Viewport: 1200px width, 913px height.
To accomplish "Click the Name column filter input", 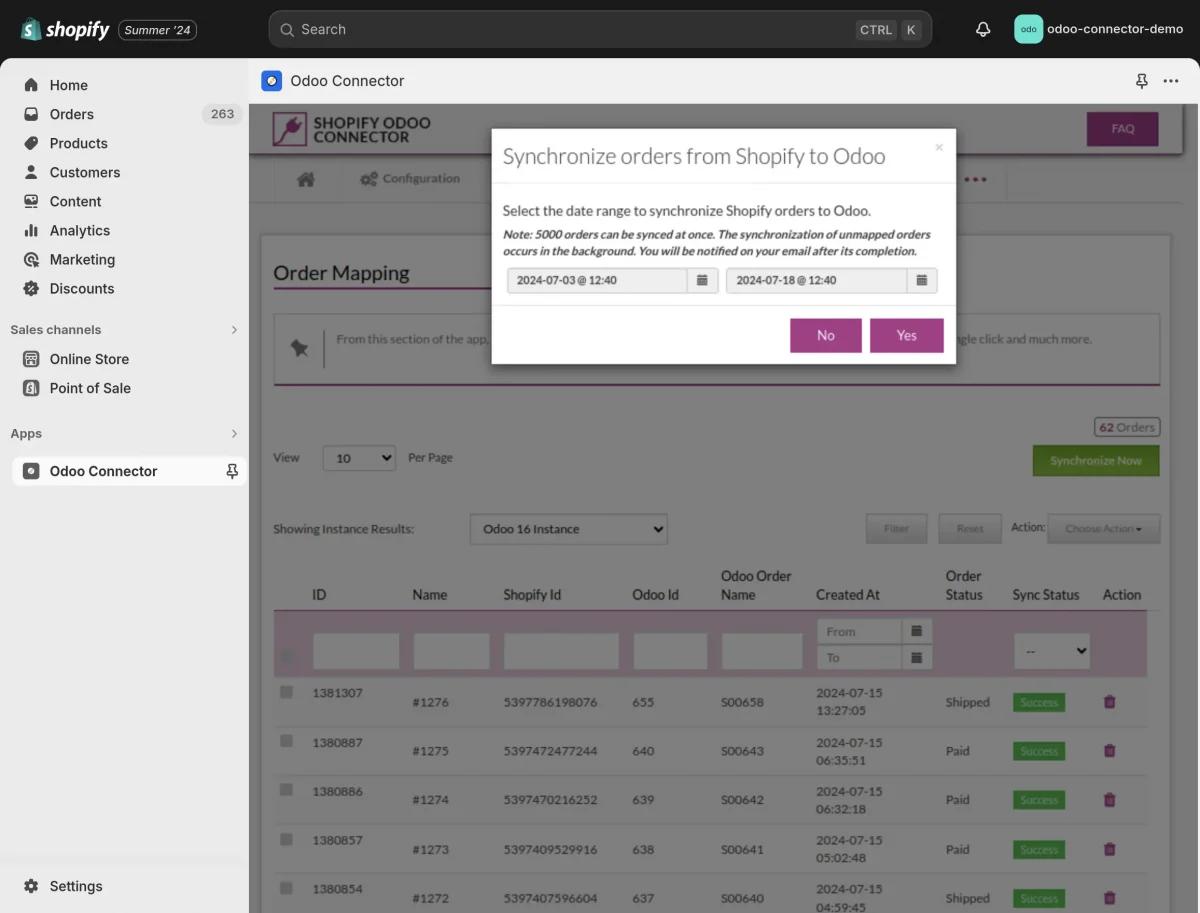I will click(x=452, y=651).
